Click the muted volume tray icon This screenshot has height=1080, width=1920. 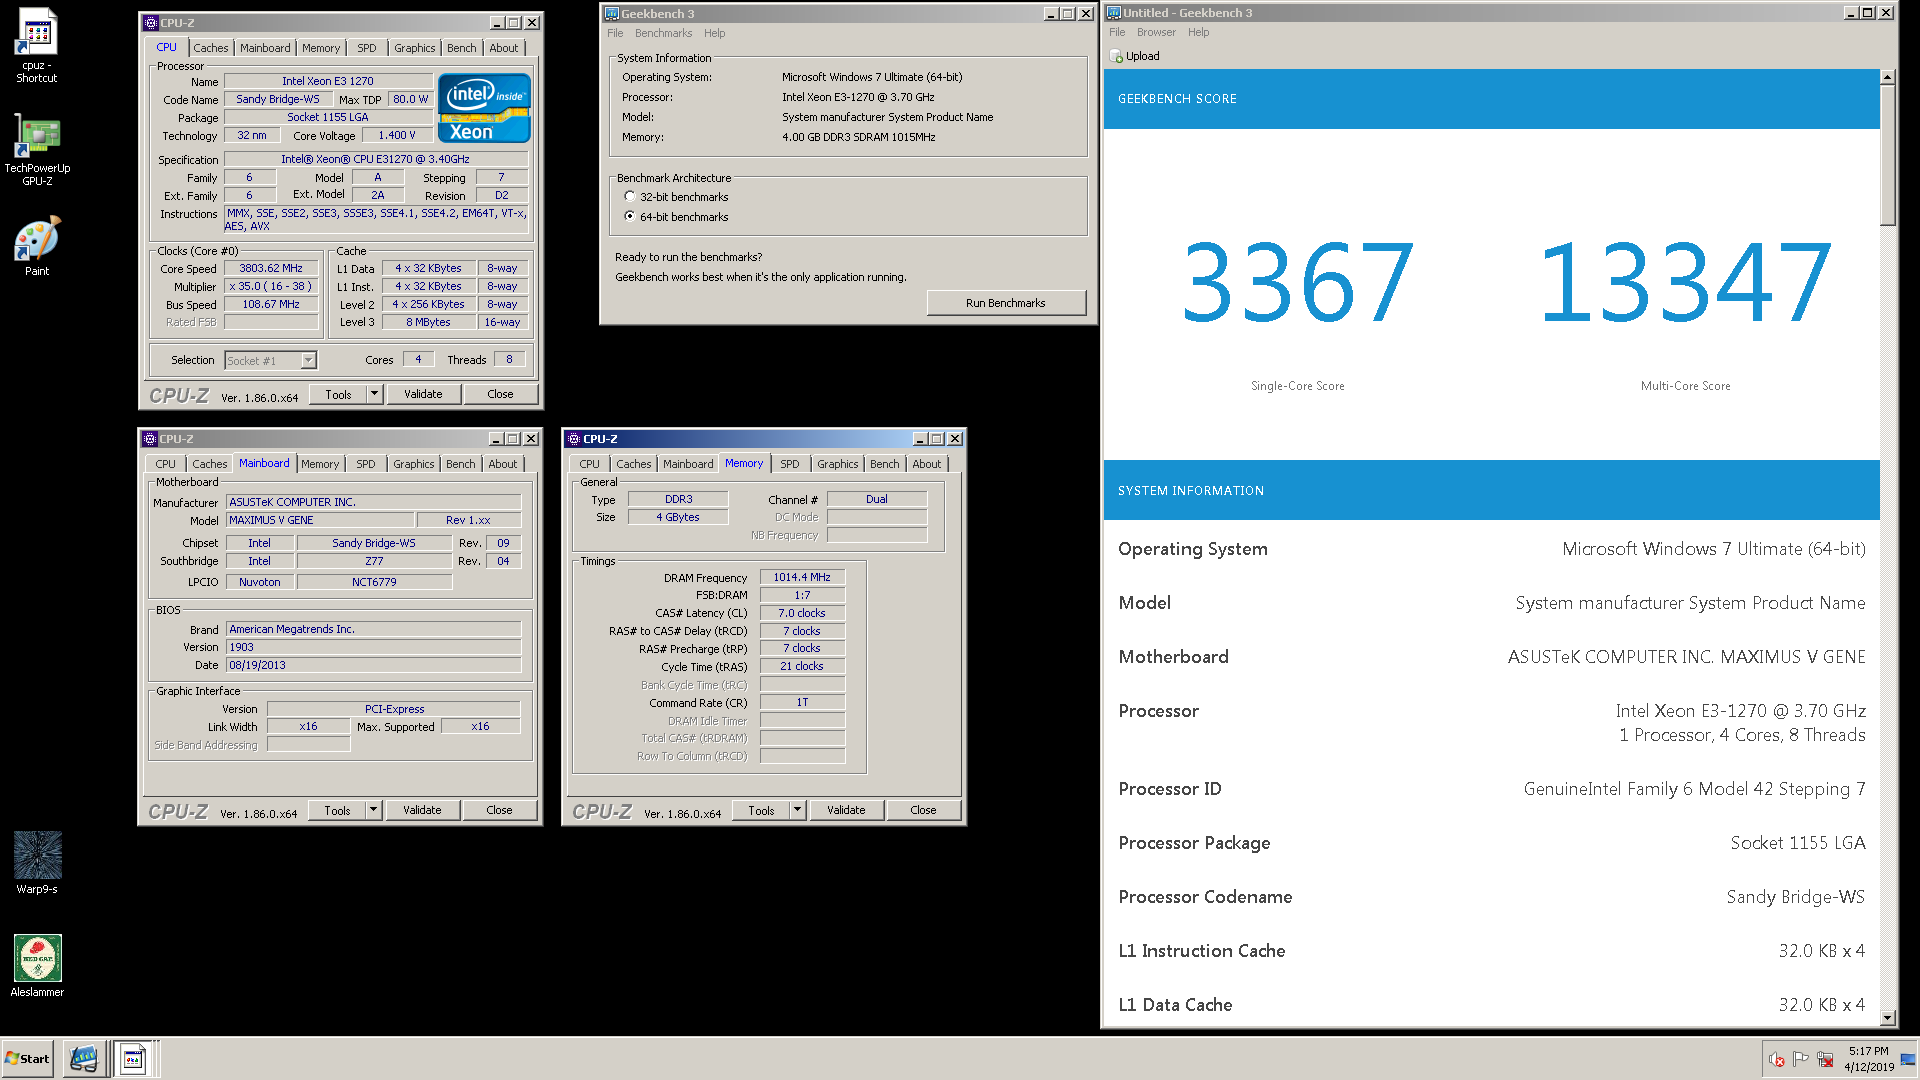[1777, 1060]
